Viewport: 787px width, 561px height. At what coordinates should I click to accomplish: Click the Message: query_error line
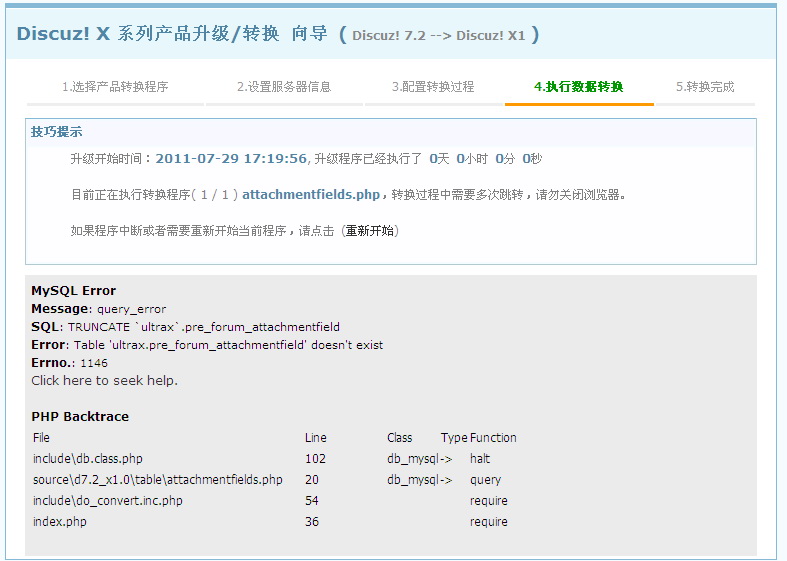click(98, 309)
